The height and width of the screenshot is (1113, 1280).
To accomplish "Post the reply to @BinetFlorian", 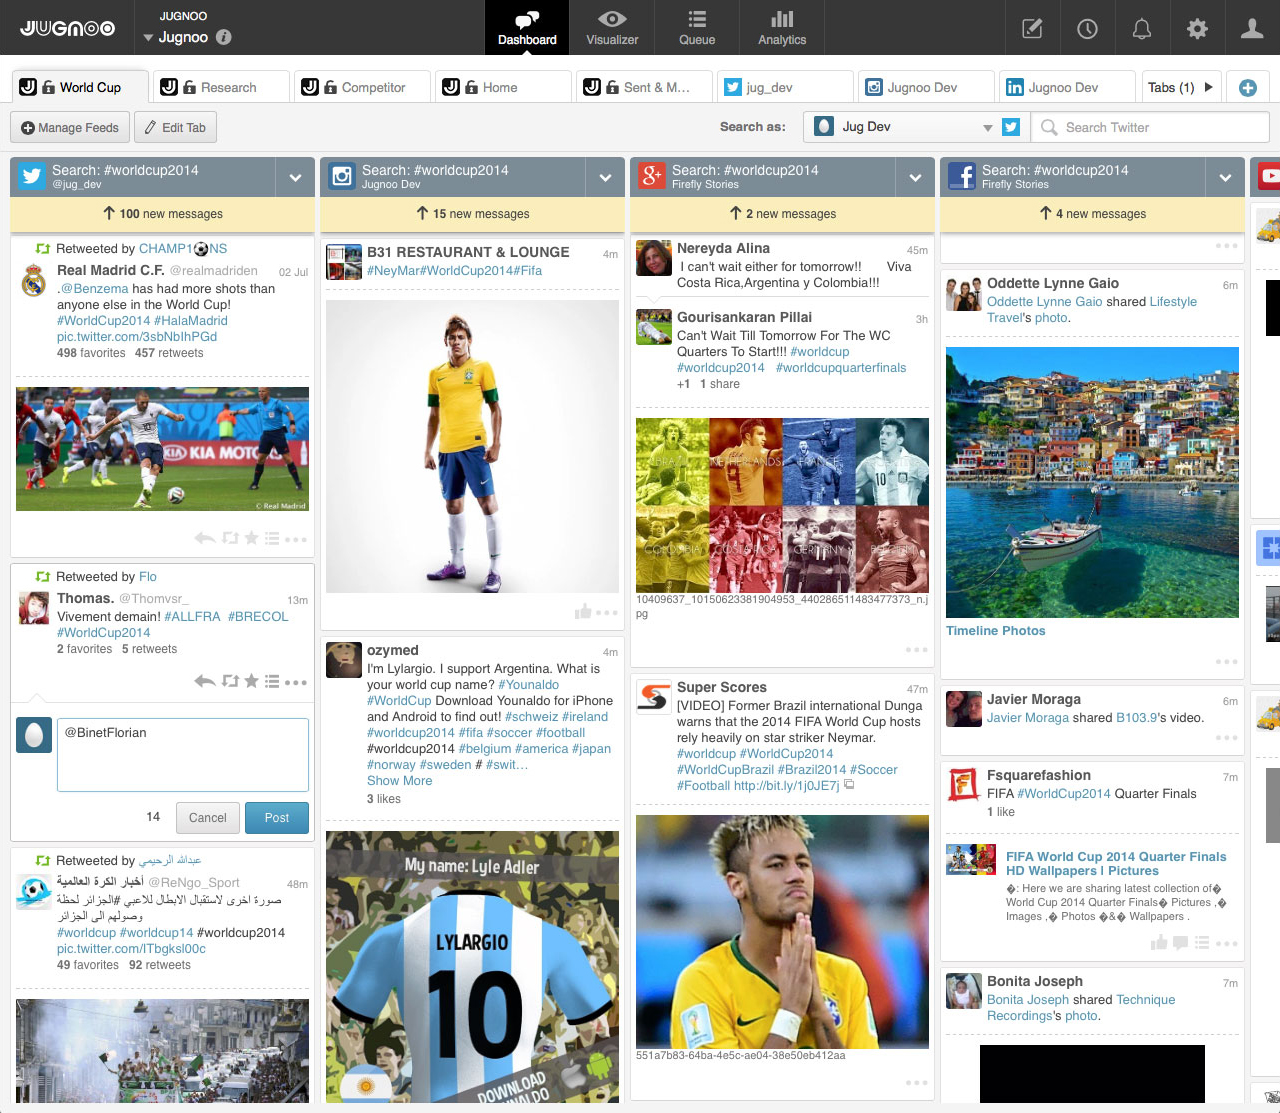I will point(277,817).
